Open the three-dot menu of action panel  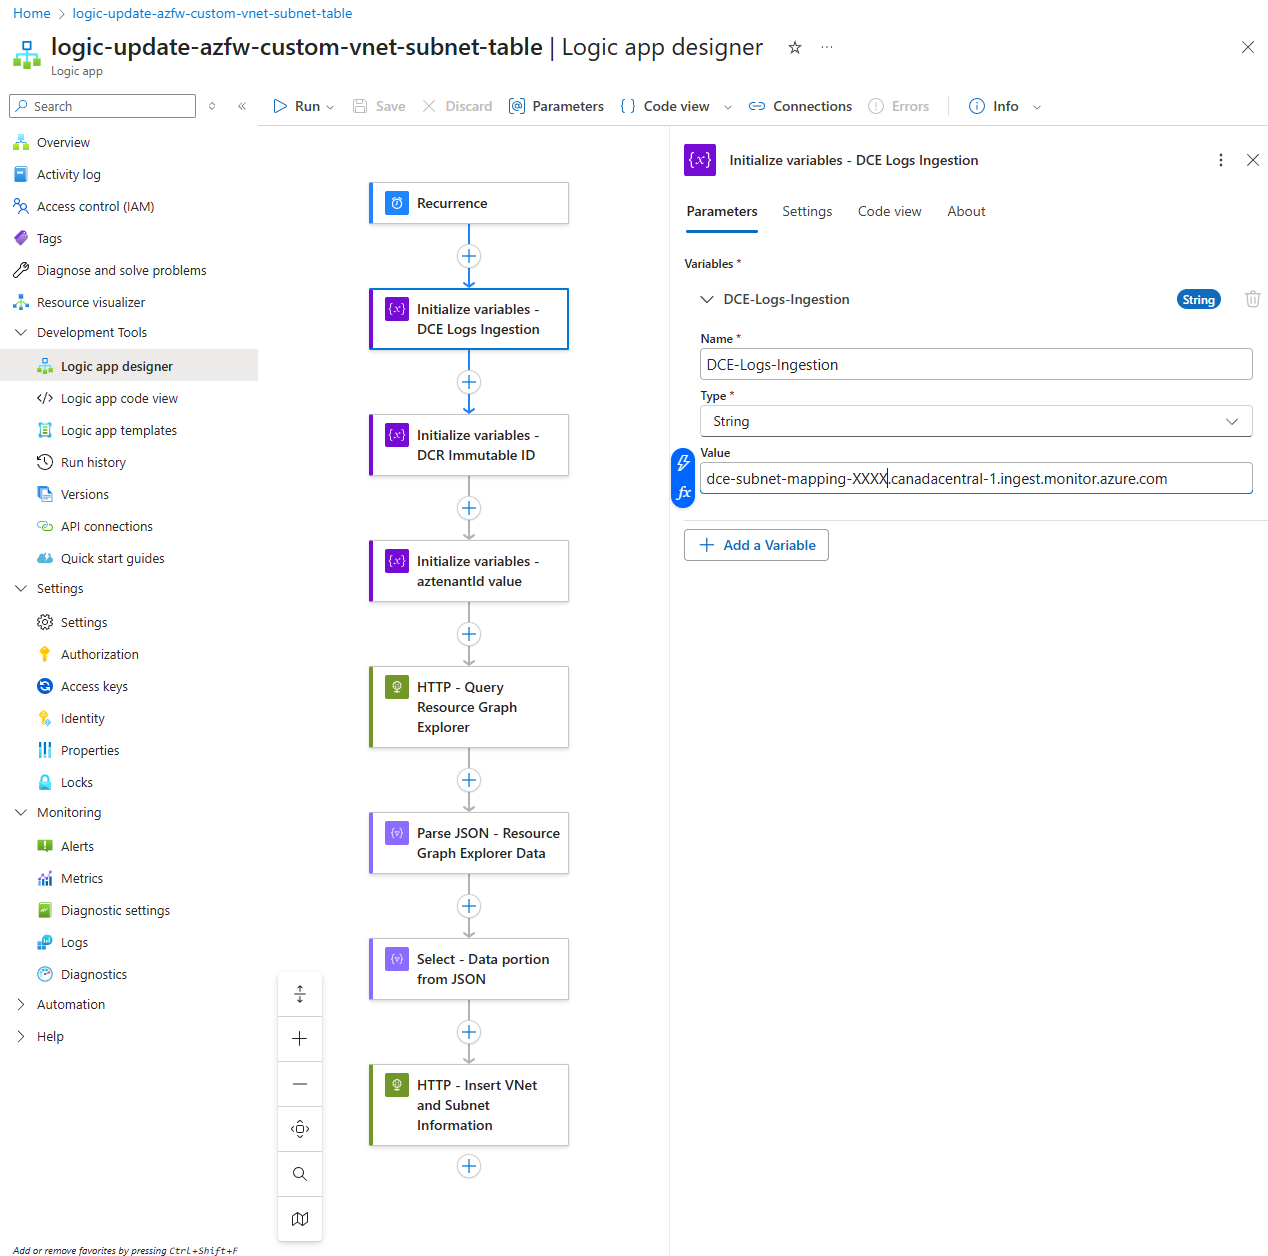tap(1220, 160)
